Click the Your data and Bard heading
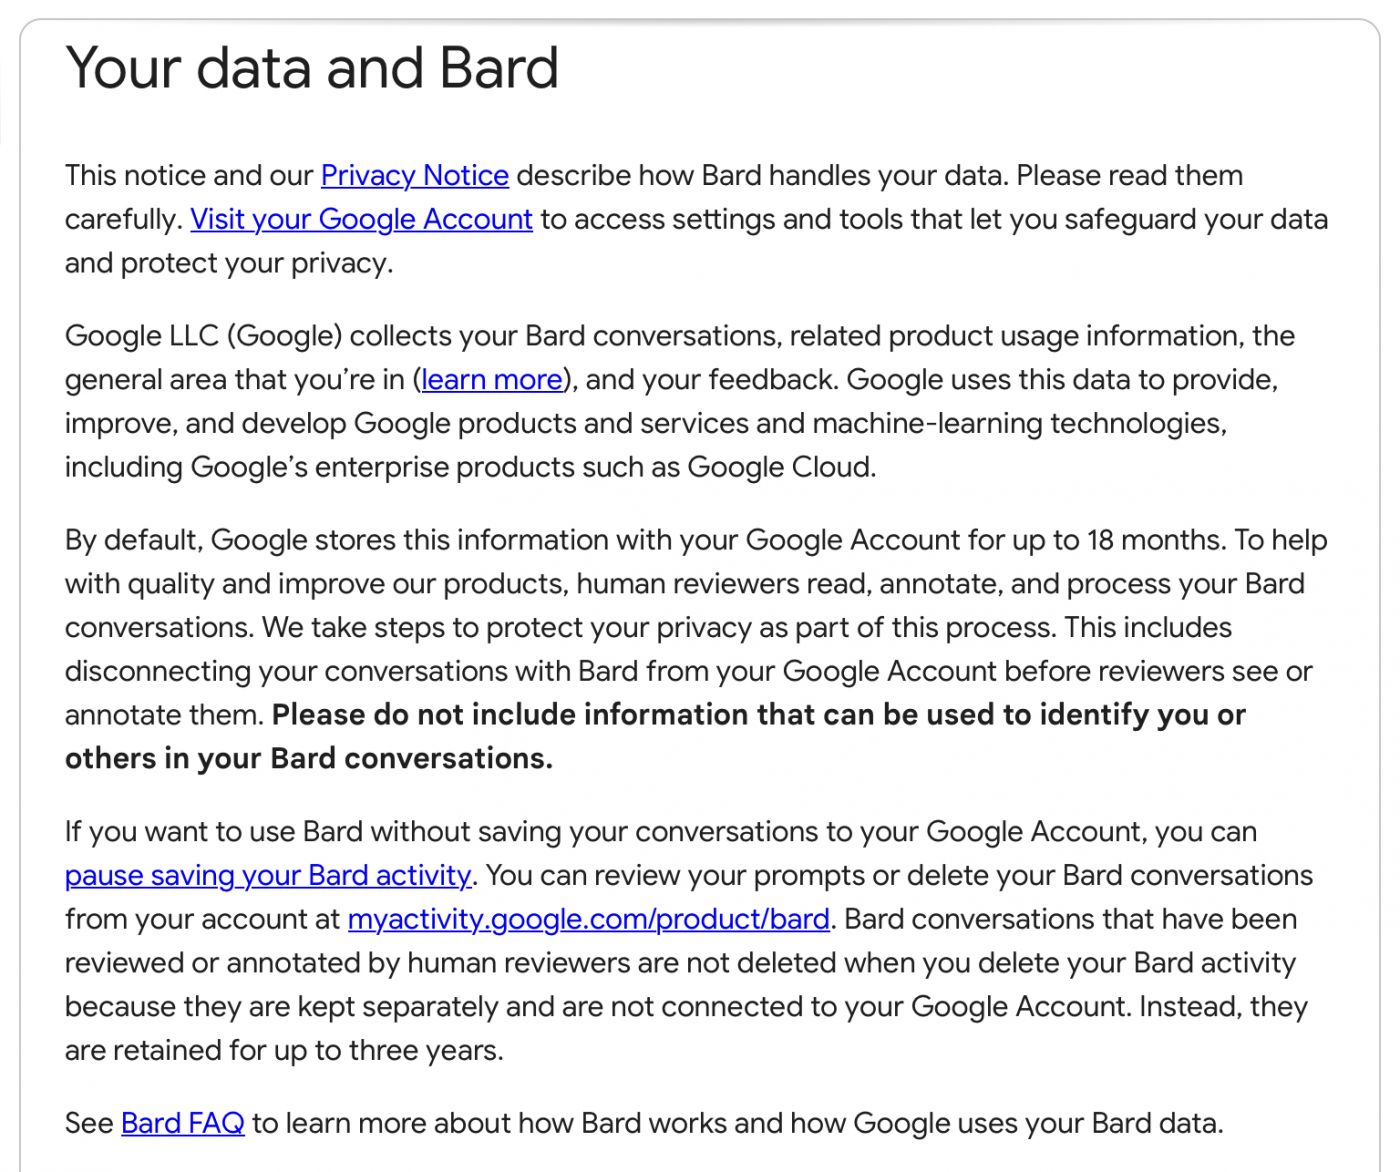Image resolution: width=1400 pixels, height=1172 pixels. [311, 68]
